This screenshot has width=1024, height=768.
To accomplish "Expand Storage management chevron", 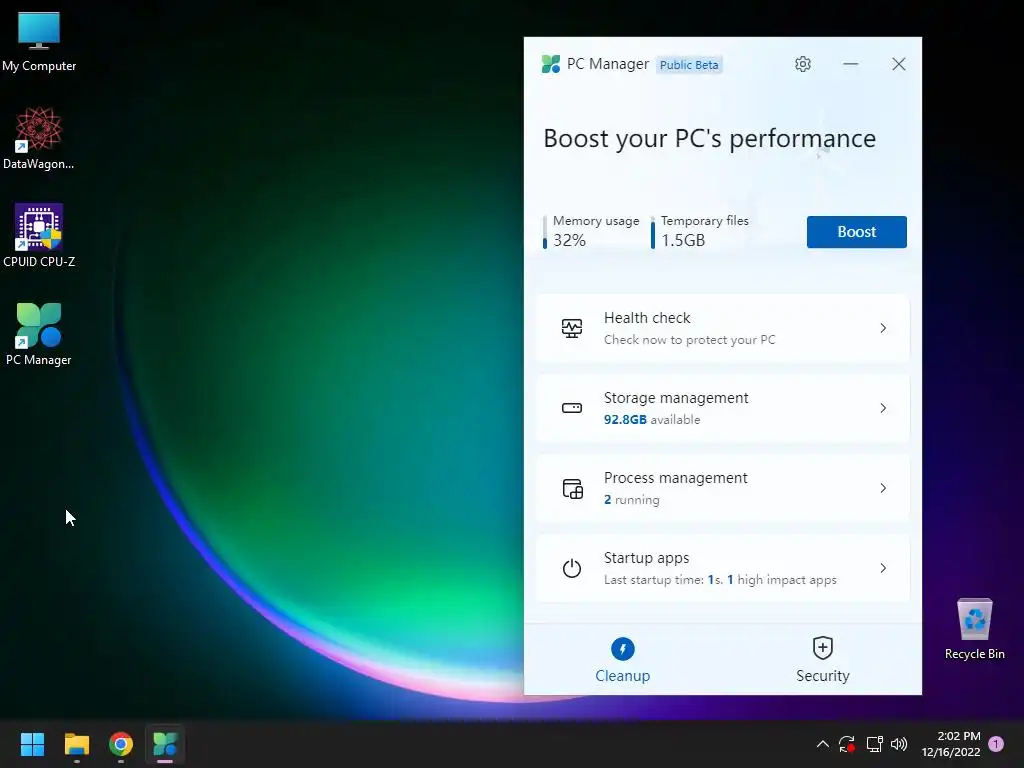I will pyautogui.click(x=883, y=408).
